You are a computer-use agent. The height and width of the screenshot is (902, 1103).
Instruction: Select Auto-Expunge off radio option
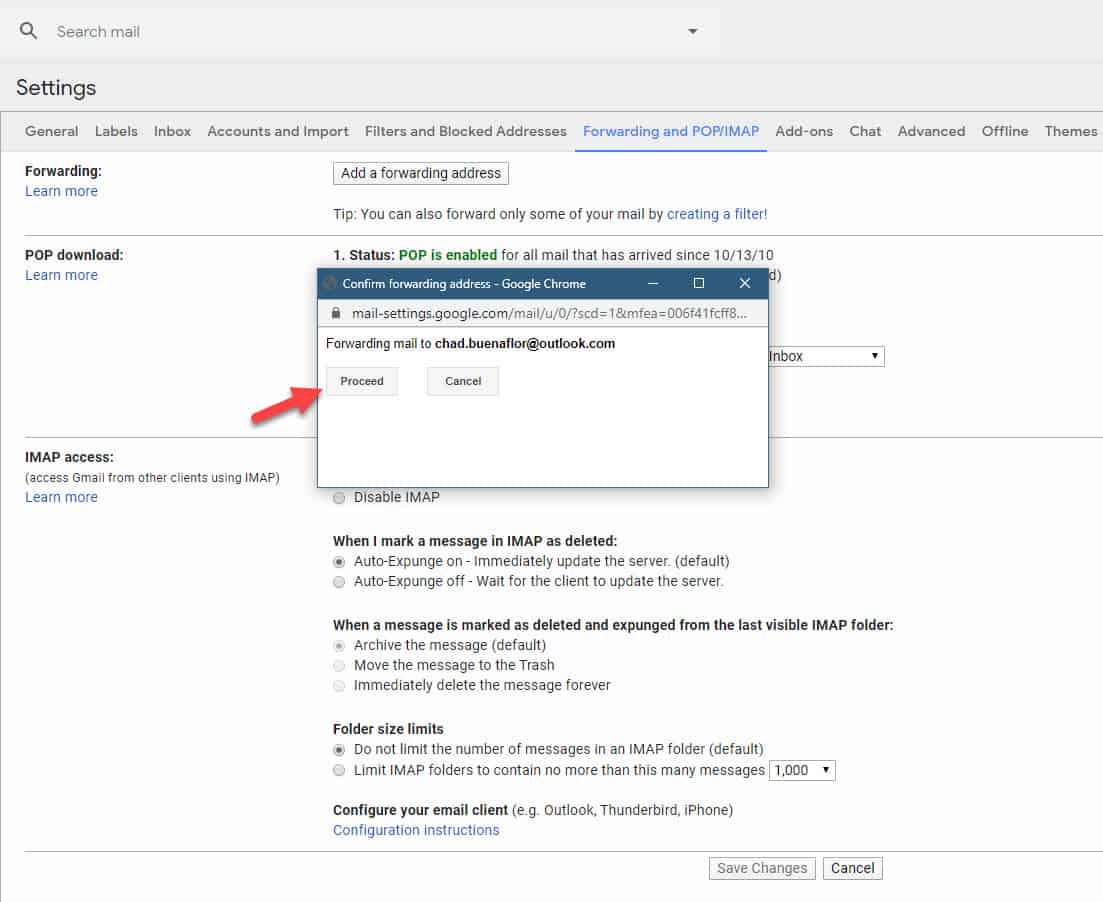click(x=339, y=582)
